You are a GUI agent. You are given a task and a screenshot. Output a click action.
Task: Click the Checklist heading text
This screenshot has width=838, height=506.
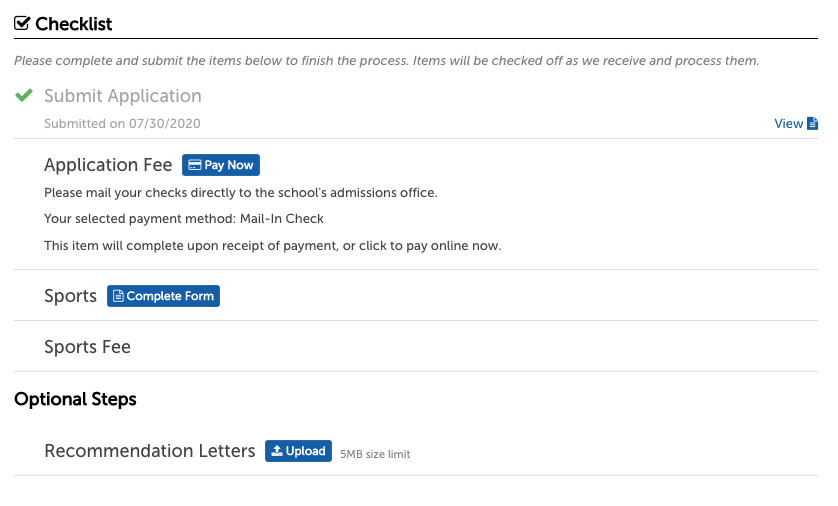(x=74, y=24)
